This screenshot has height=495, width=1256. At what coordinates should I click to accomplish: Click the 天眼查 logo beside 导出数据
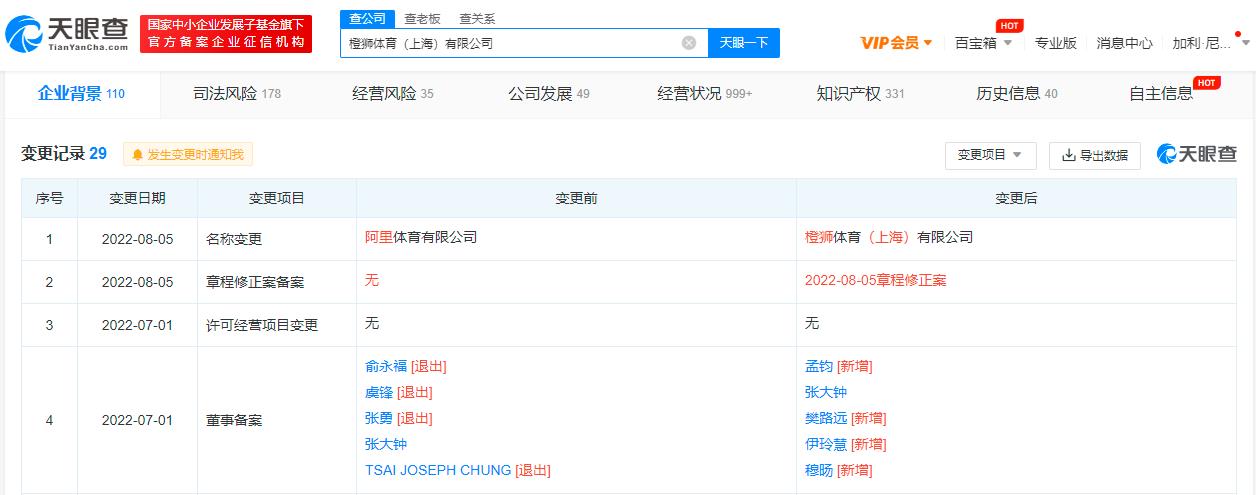coord(1196,154)
